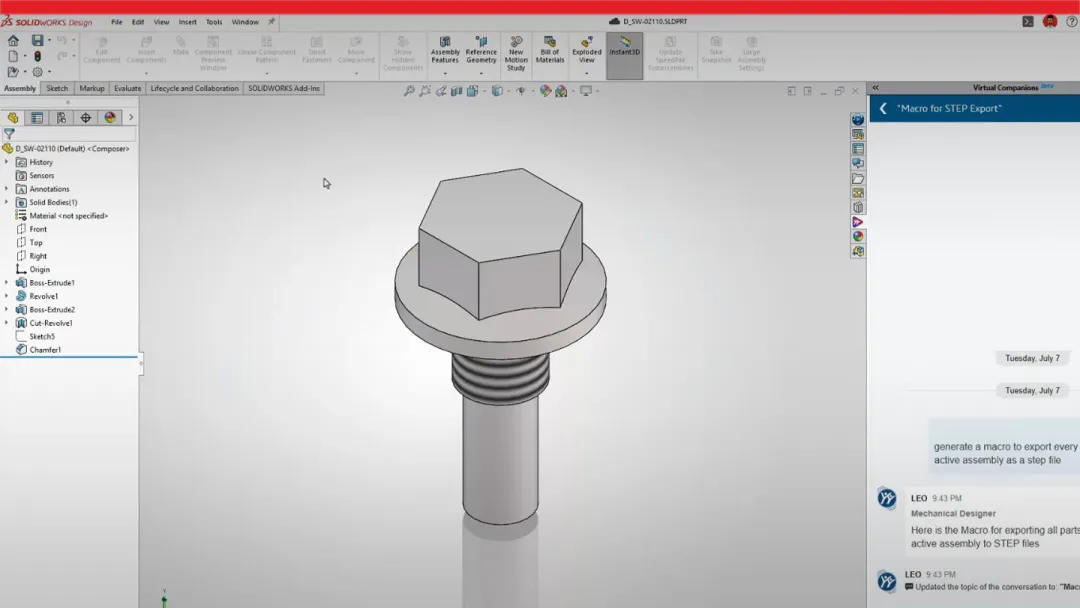Click the Open document icon

point(13,72)
